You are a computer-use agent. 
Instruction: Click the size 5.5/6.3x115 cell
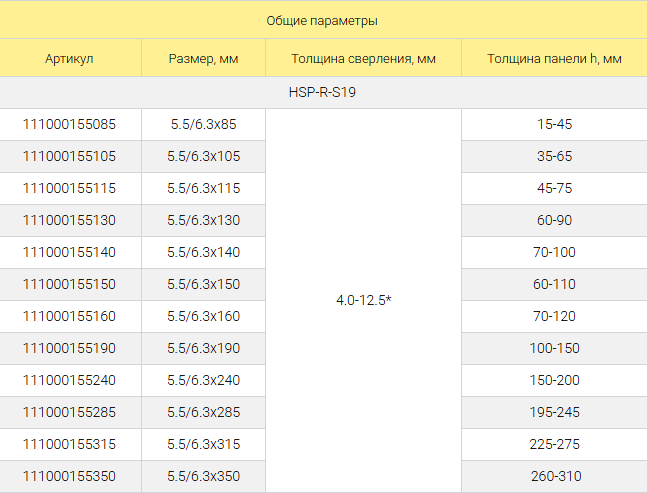203,188
